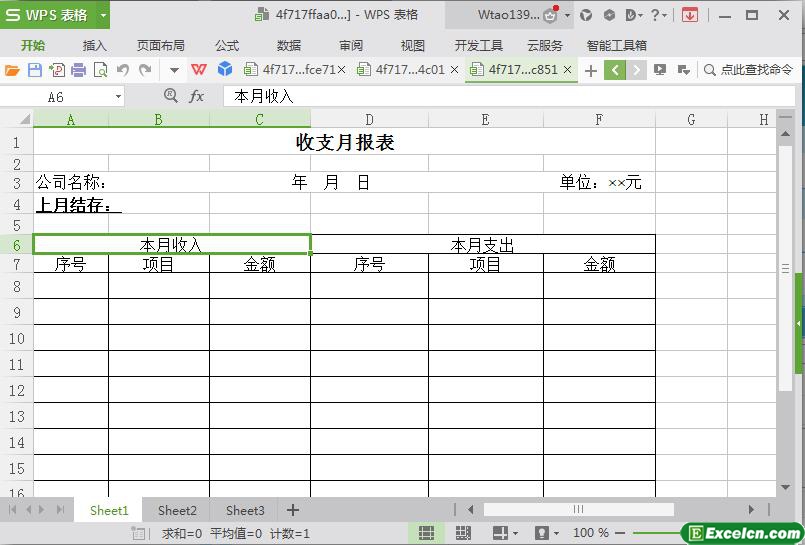Screen dimensions: 805x545
Task: Switch to normal view icon in status bar
Action: coord(426,533)
